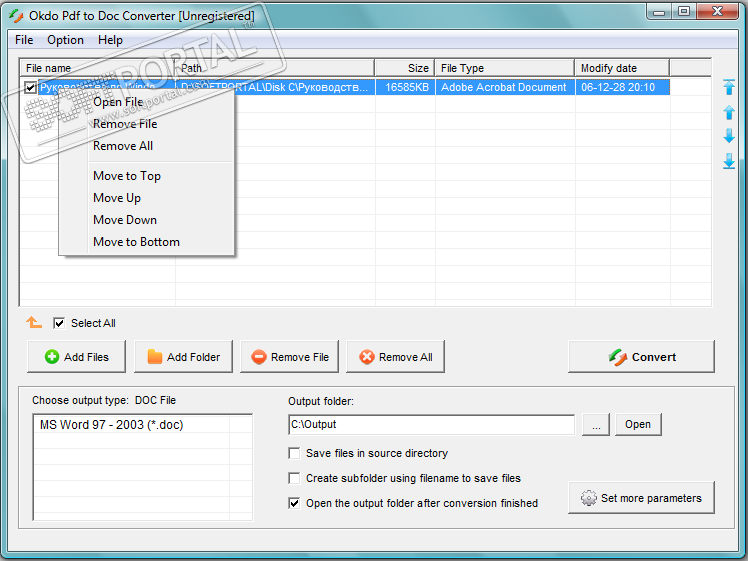Click the Output folder path text field
Screen dimensions: 748x561
point(430,425)
